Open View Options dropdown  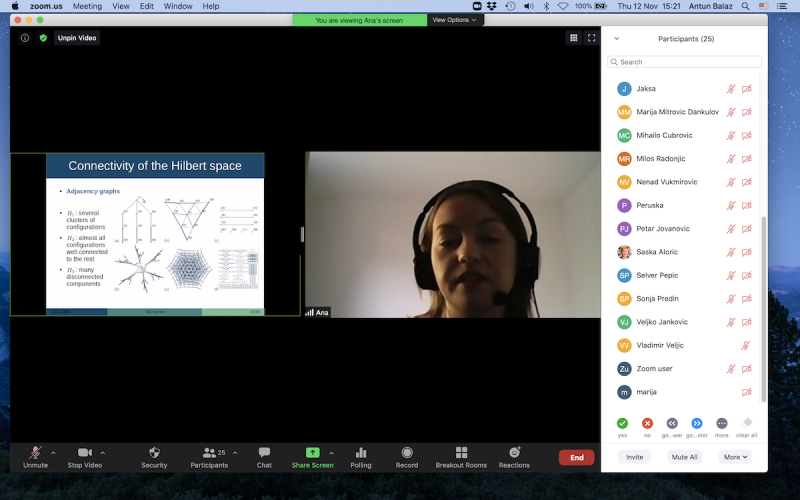point(455,20)
